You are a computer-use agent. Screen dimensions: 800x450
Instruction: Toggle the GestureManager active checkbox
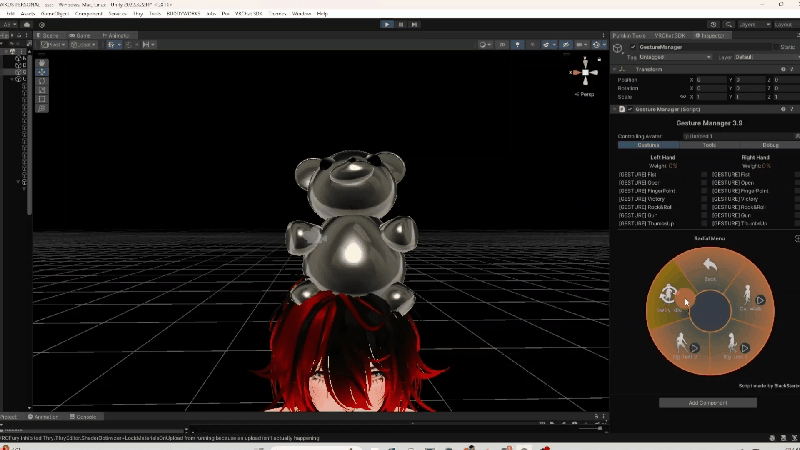632,47
